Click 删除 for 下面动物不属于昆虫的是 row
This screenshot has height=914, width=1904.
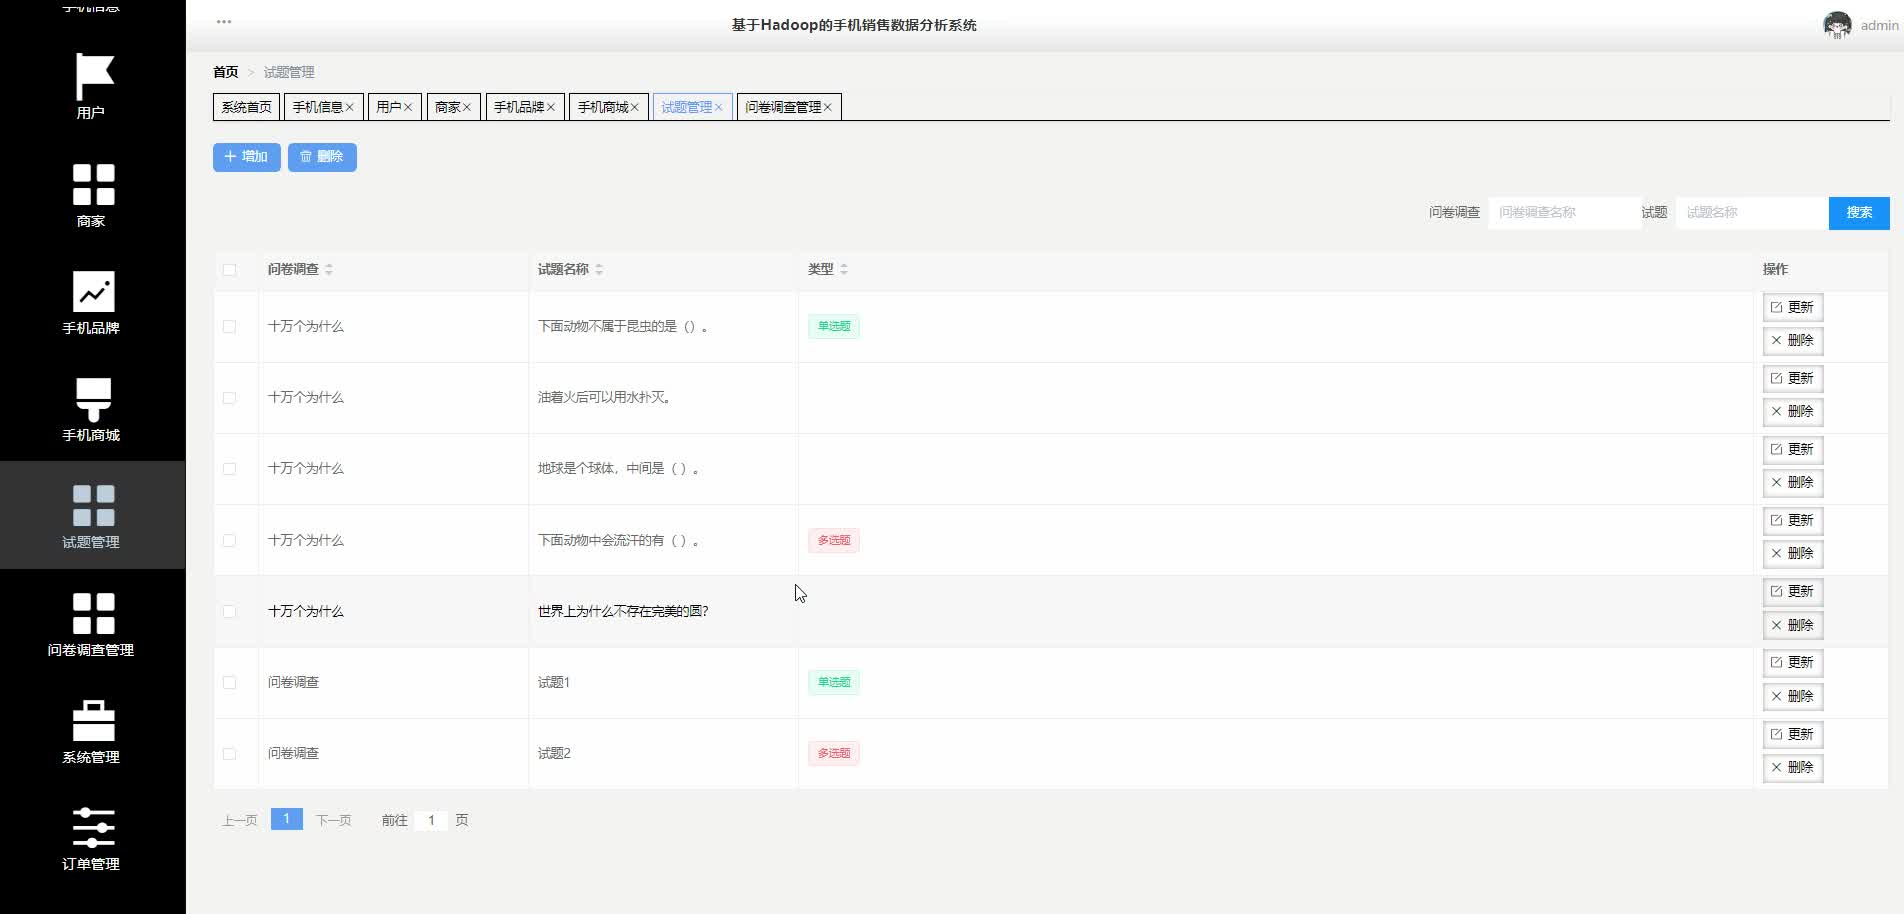tap(1793, 340)
